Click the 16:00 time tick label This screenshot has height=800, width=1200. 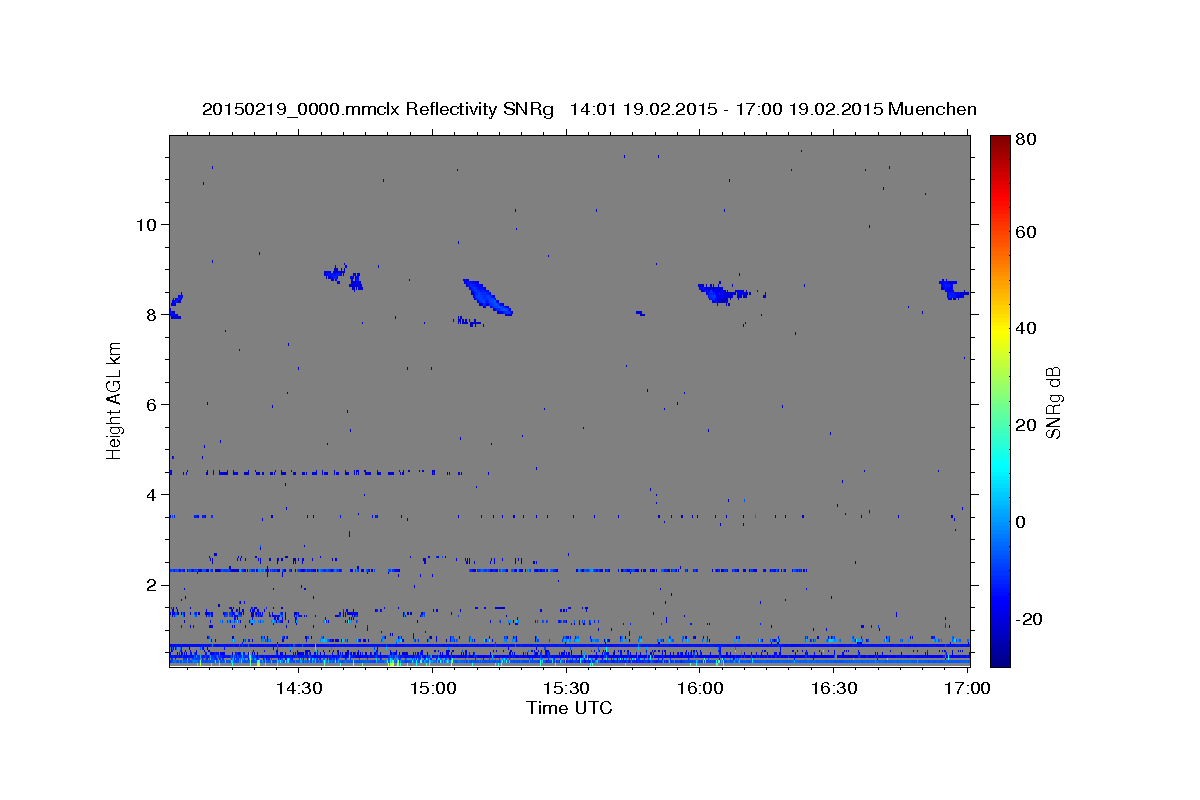point(700,688)
